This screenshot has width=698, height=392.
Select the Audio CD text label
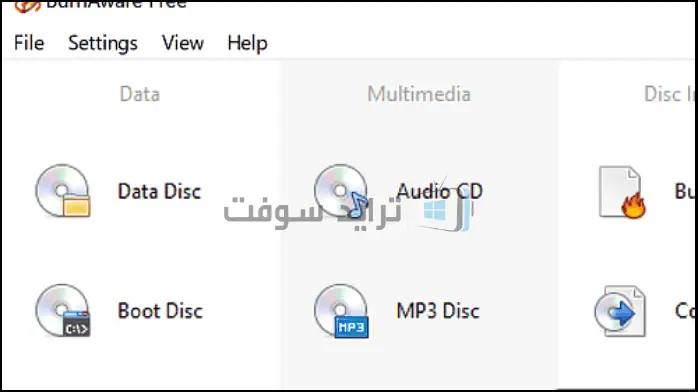pos(440,191)
